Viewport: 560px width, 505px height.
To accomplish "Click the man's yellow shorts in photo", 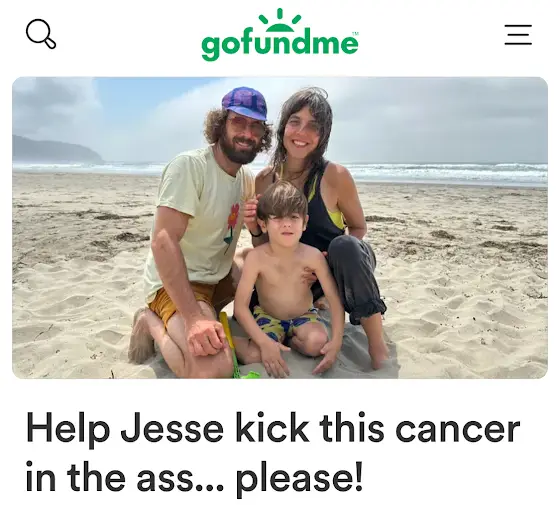I will click(x=189, y=300).
